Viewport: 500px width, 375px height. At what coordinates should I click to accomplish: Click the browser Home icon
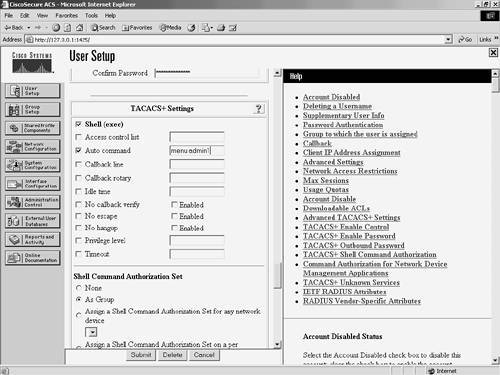pos(79,28)
